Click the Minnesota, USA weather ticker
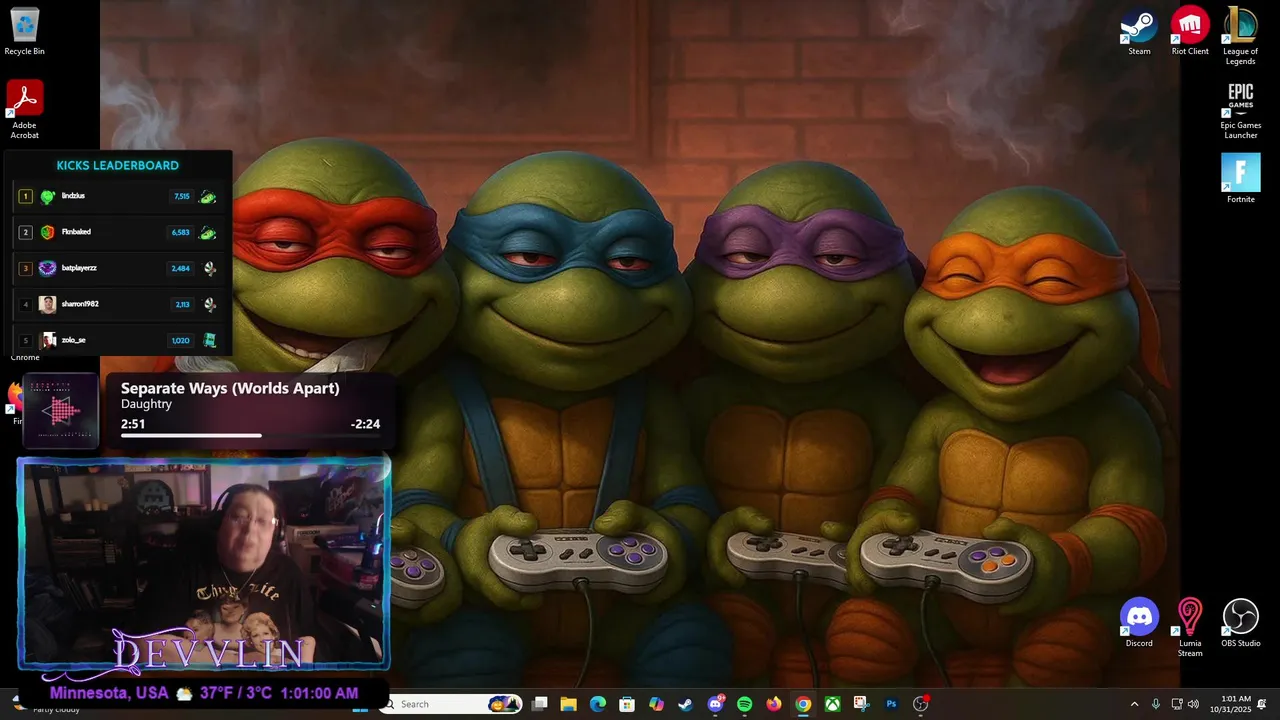The width and height of the screenshot is (1280, 720). pyautogui.click(x=204, y=693)
